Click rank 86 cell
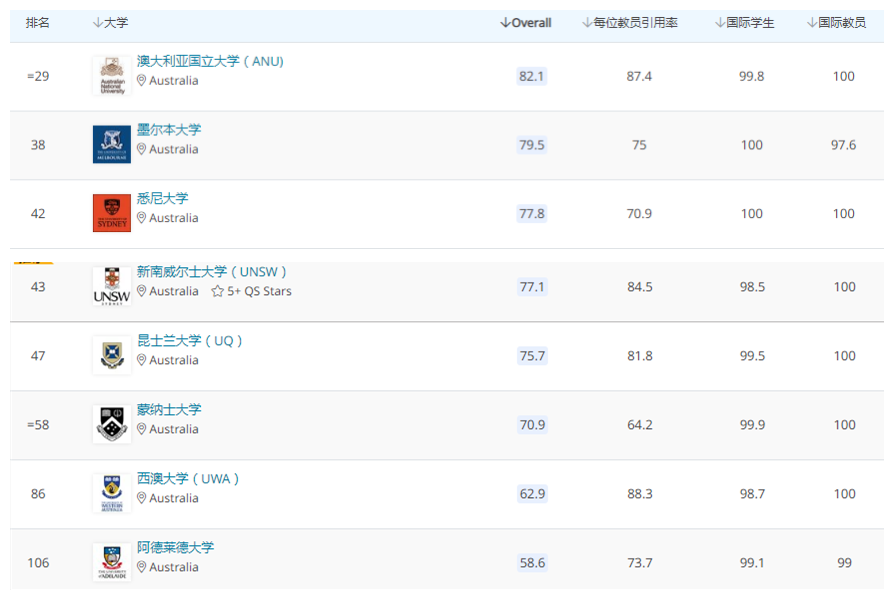 (x=38, y=493)
